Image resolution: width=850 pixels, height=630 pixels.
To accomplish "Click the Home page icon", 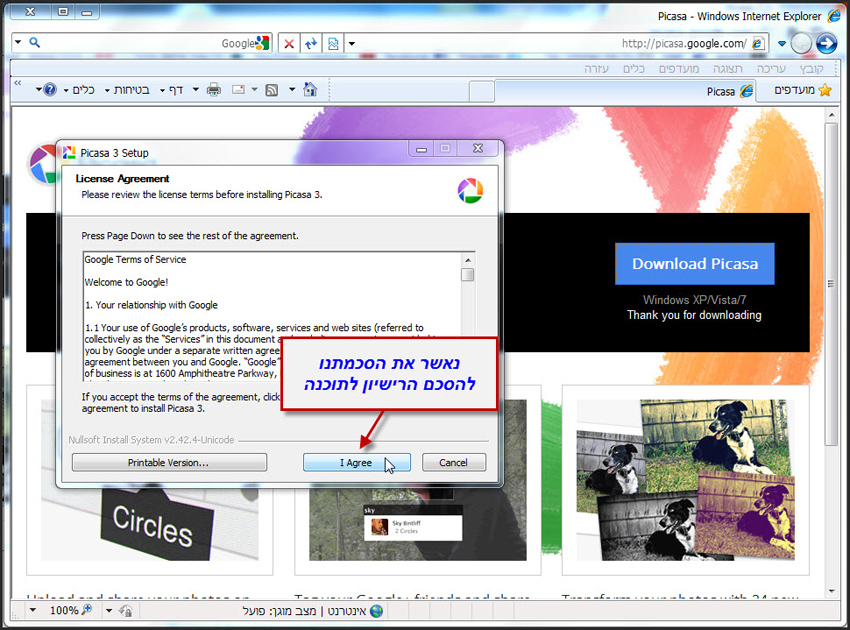I will [x=310, y=89].
